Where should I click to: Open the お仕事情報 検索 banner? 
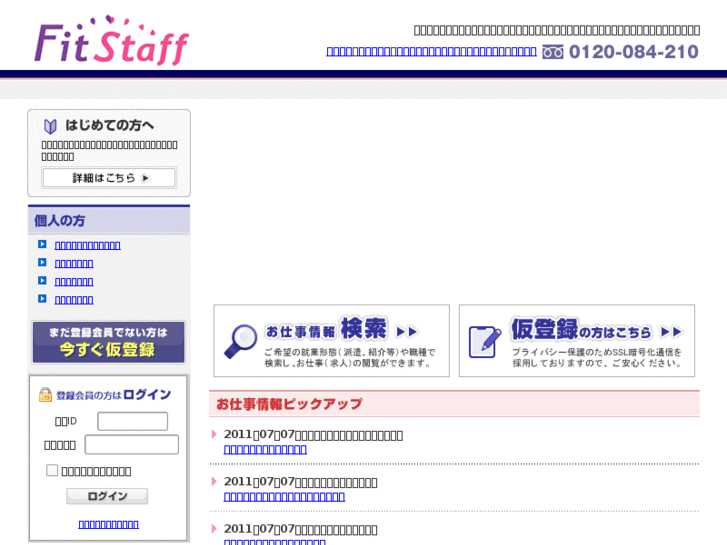332,340
